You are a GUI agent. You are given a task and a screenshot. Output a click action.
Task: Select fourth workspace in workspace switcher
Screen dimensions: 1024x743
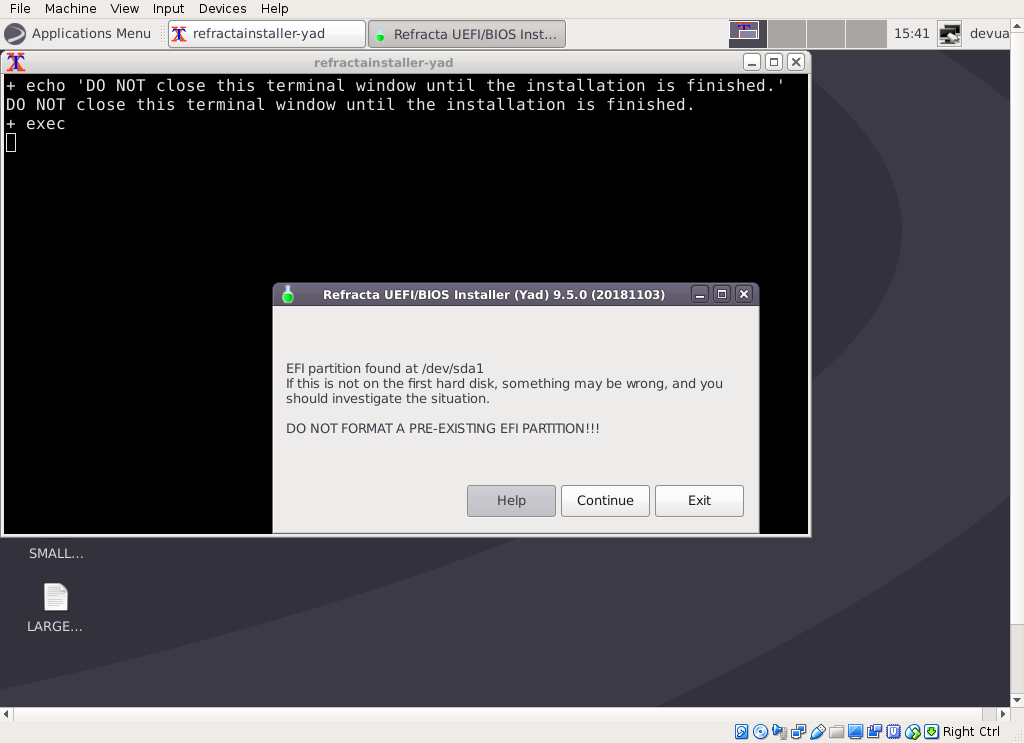[866, 34]
